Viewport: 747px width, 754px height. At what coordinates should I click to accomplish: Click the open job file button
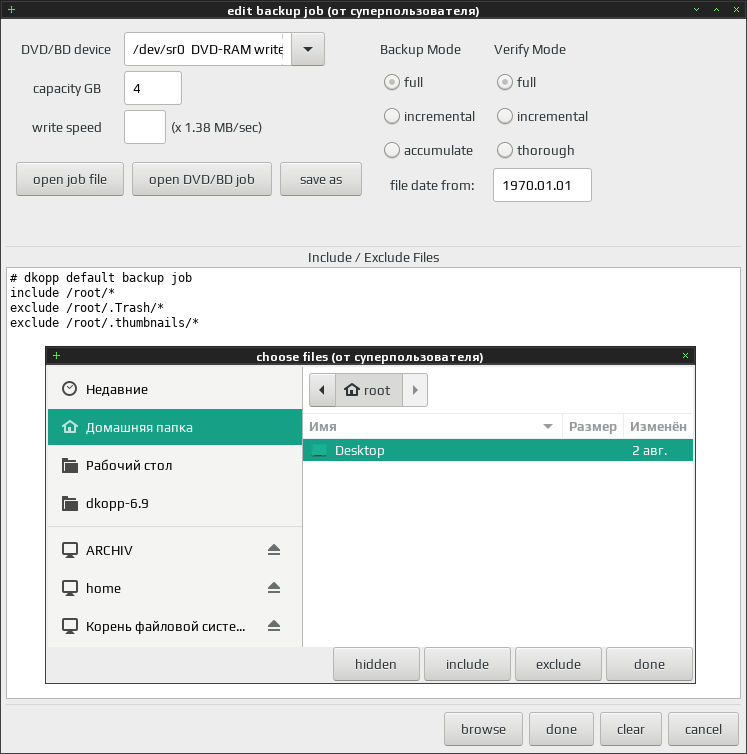click(x=70, y=179)
